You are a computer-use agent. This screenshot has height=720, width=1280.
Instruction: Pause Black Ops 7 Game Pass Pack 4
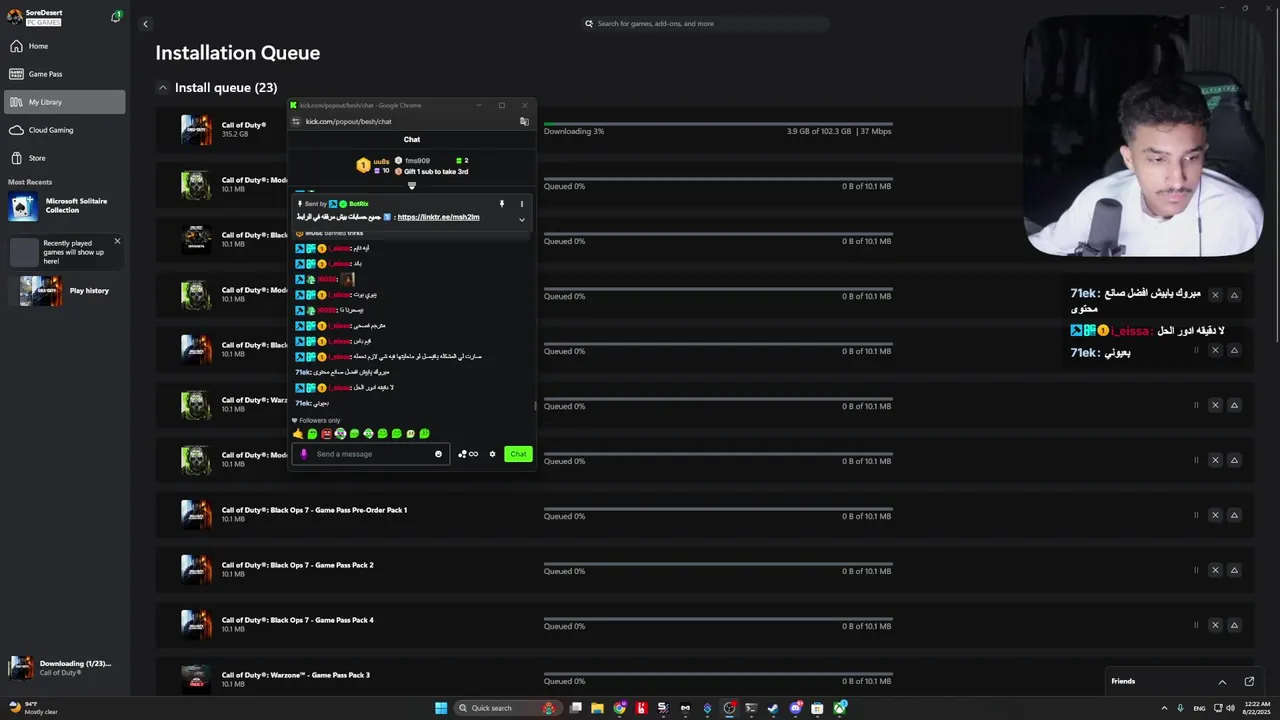[x=1196, y=625]
